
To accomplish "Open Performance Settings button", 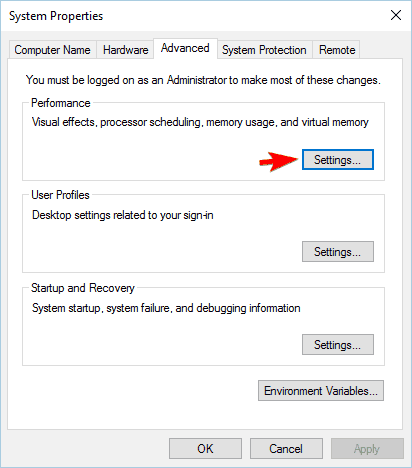I will pyautogui.click(x=338, y=160).
